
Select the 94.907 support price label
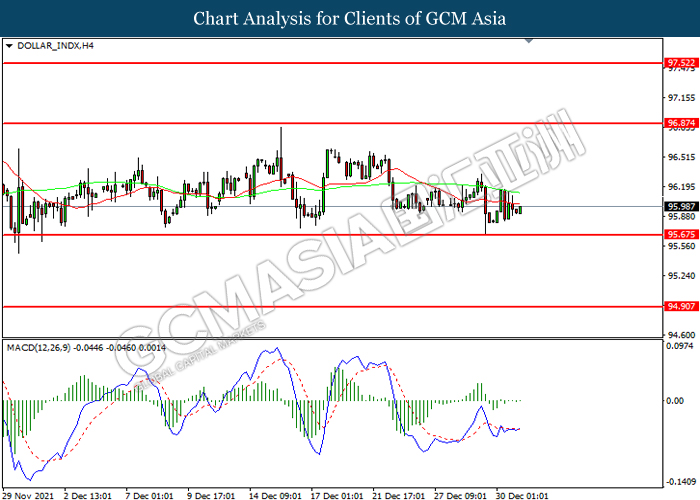[x=680, y=306]
